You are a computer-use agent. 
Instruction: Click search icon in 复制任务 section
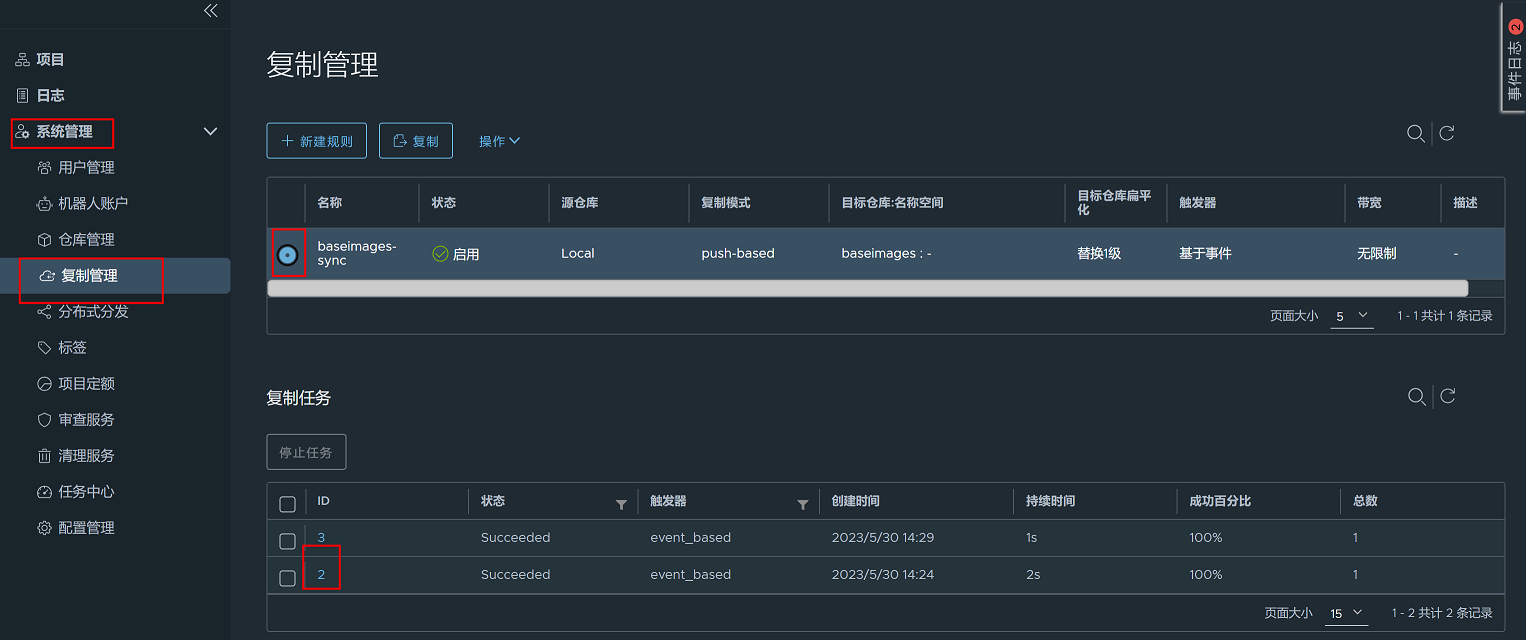click(x=1416, y=397)
